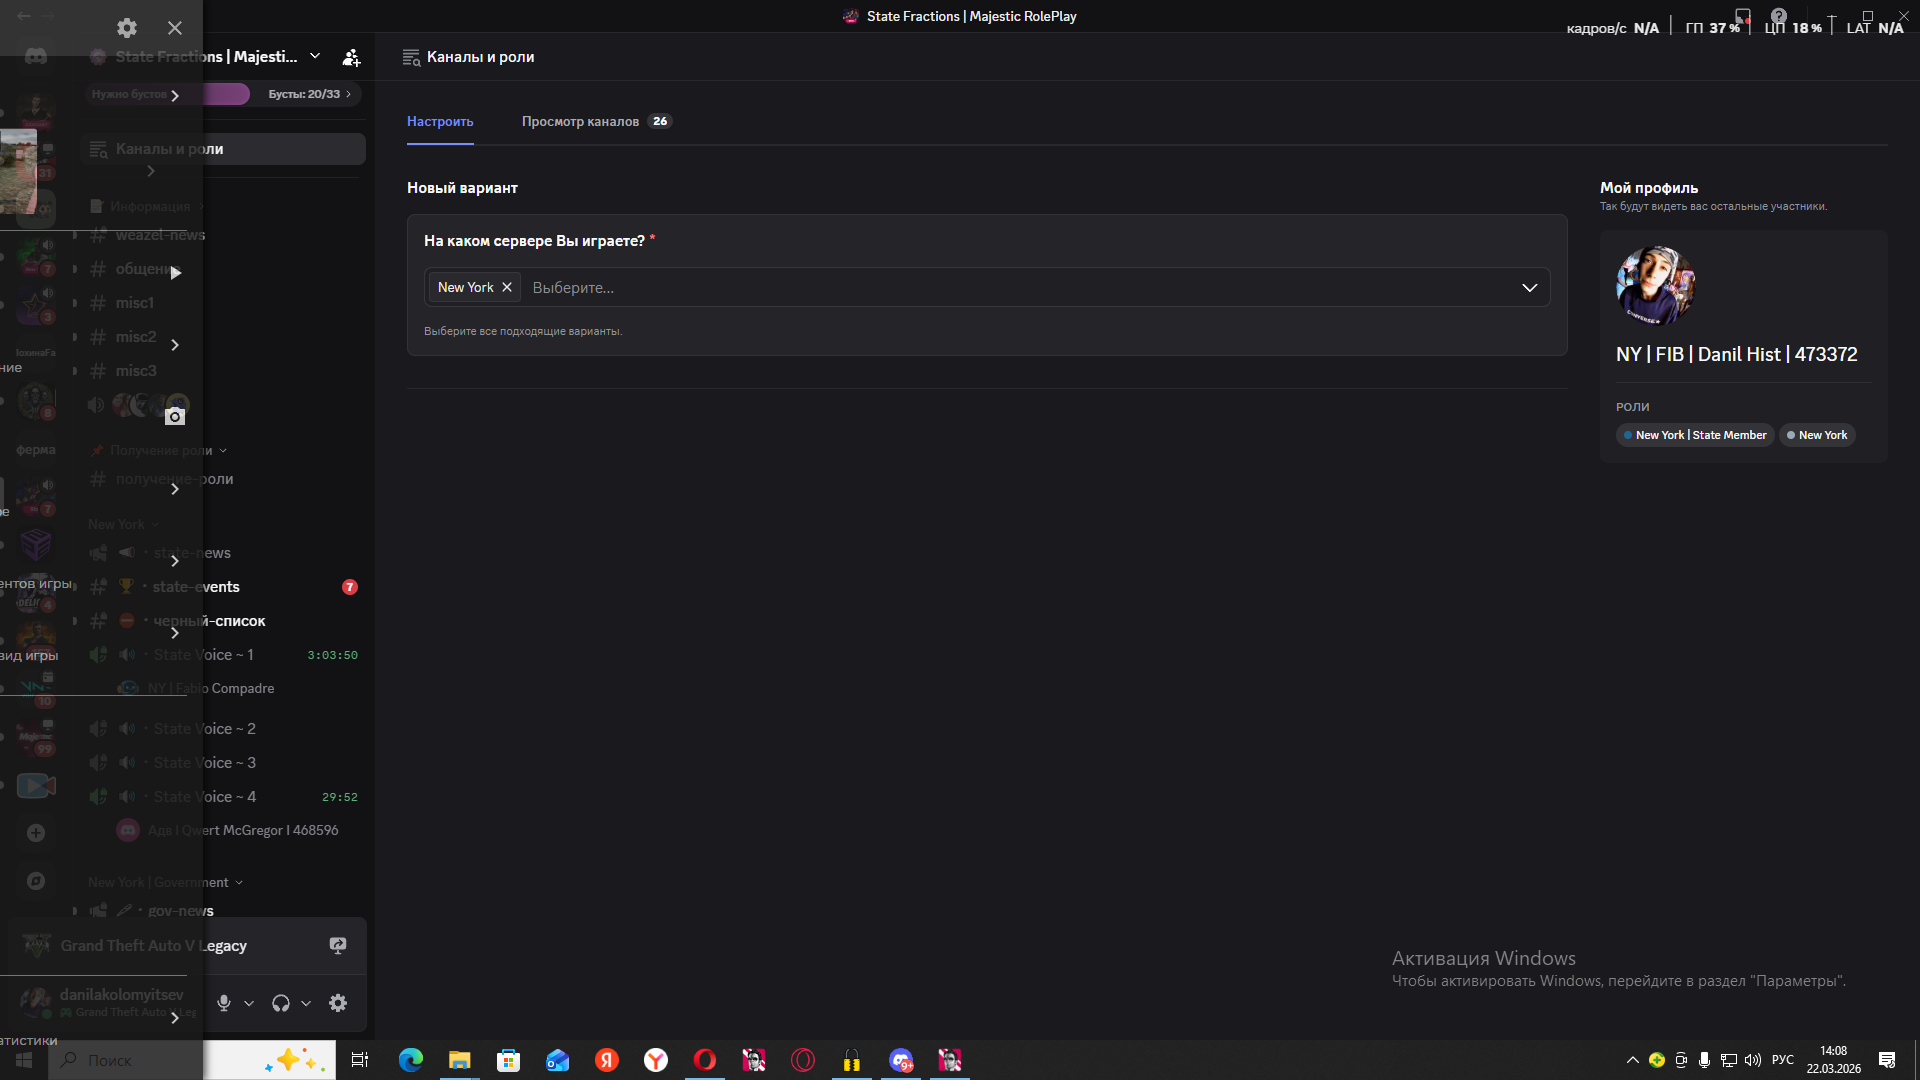Viewport: 1920px width, 1080px height.
Task: Remove the New York selected tag
Action: pos(507,287)
